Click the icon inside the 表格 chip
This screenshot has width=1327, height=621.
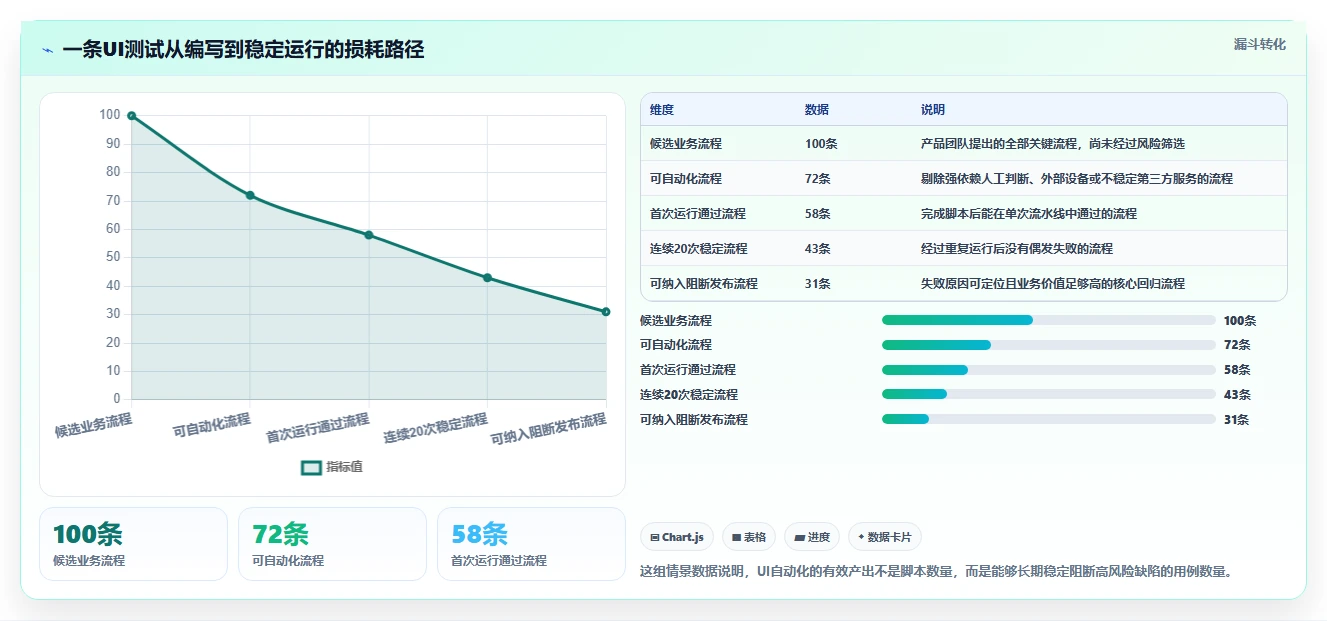point(736,537)
